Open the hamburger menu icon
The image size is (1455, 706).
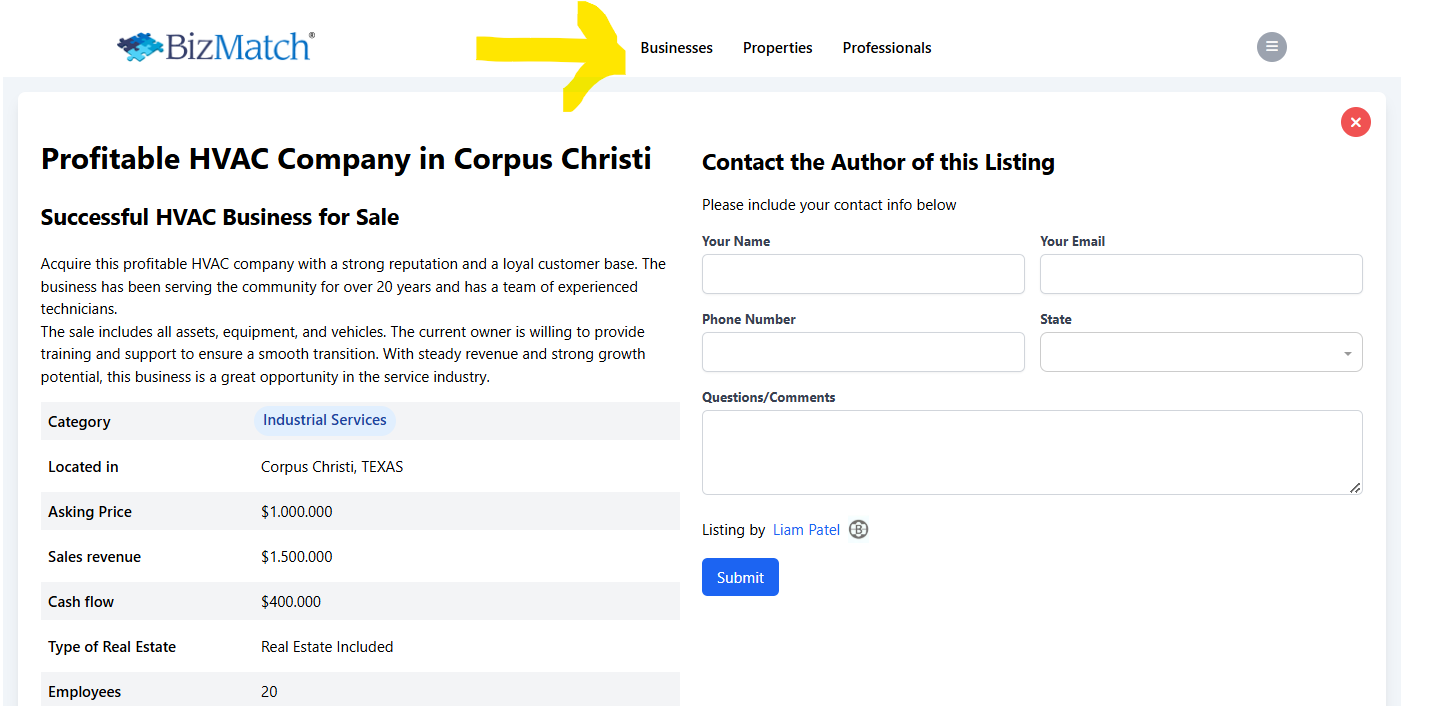click(1271, 47)
